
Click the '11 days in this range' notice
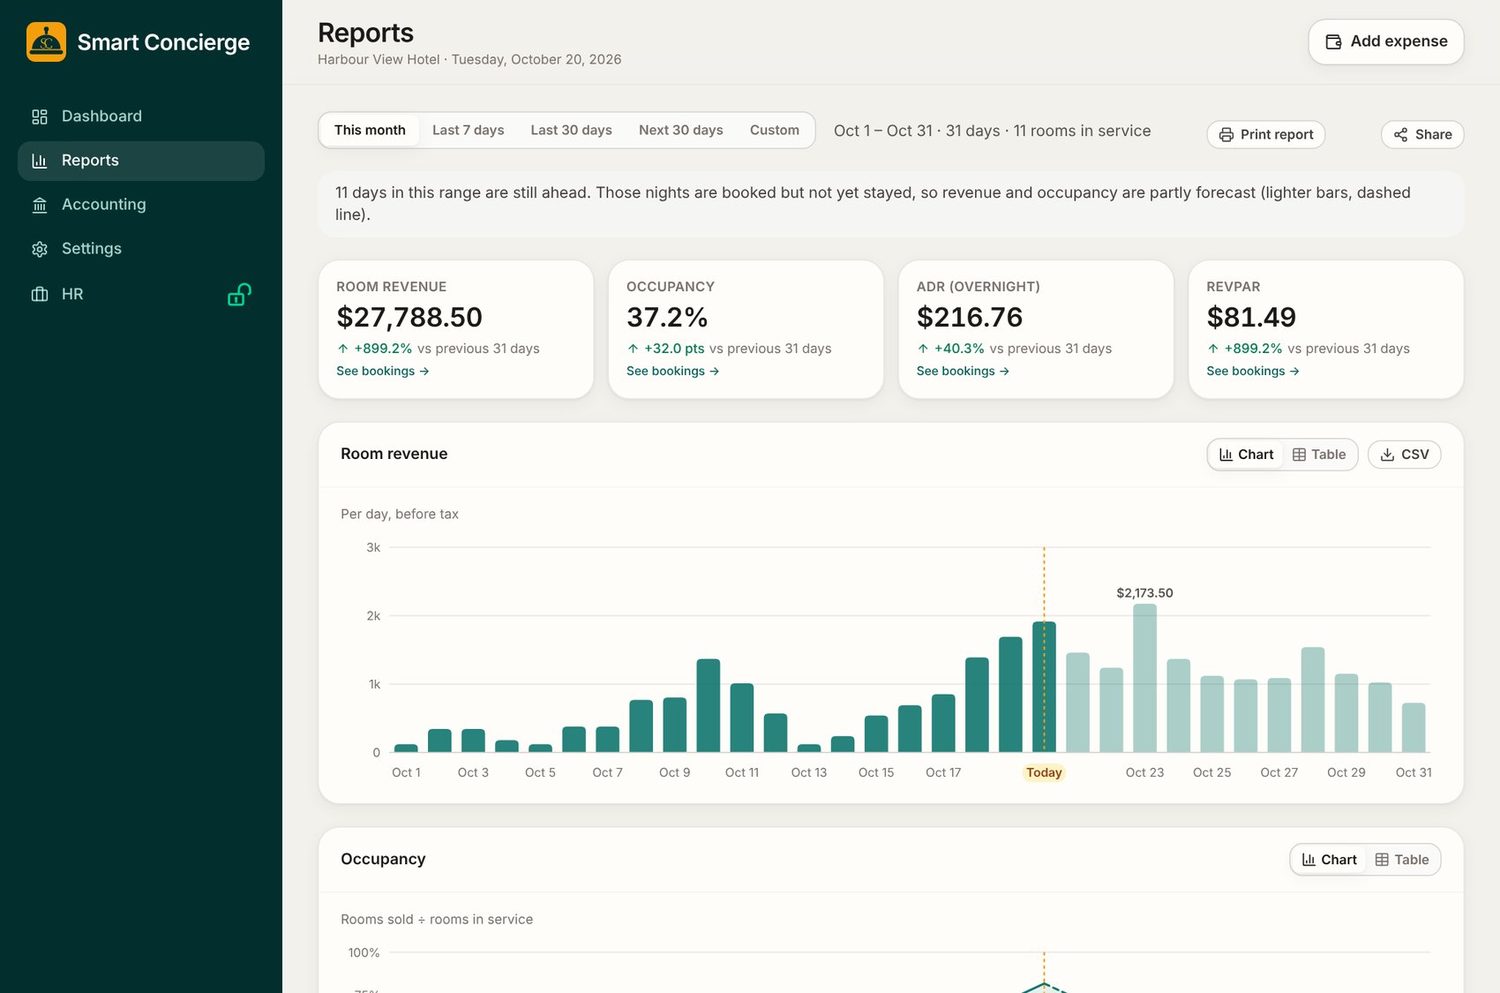(891, 204)
